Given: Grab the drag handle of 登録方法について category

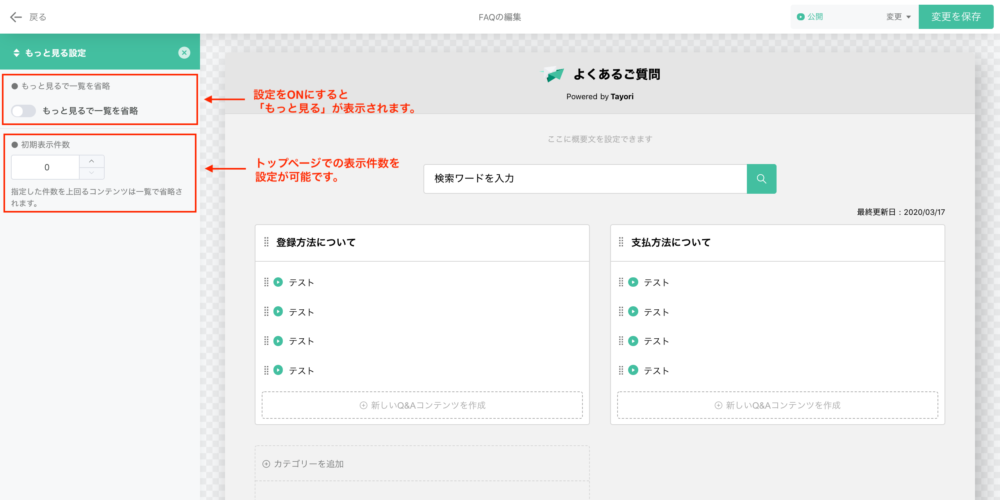Looking at the screenshot, I should click(x=267, y=243).
